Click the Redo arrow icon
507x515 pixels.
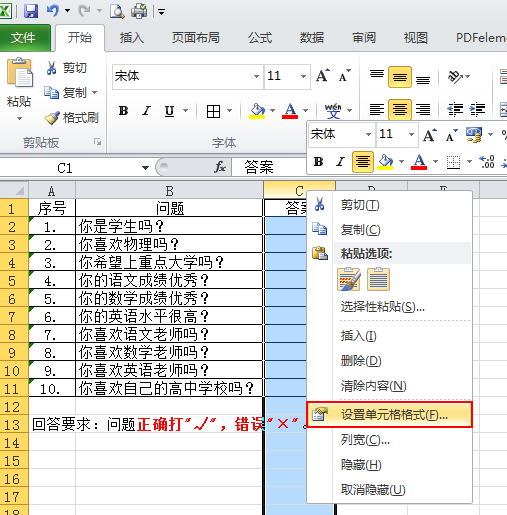click(x=84, y=11)
